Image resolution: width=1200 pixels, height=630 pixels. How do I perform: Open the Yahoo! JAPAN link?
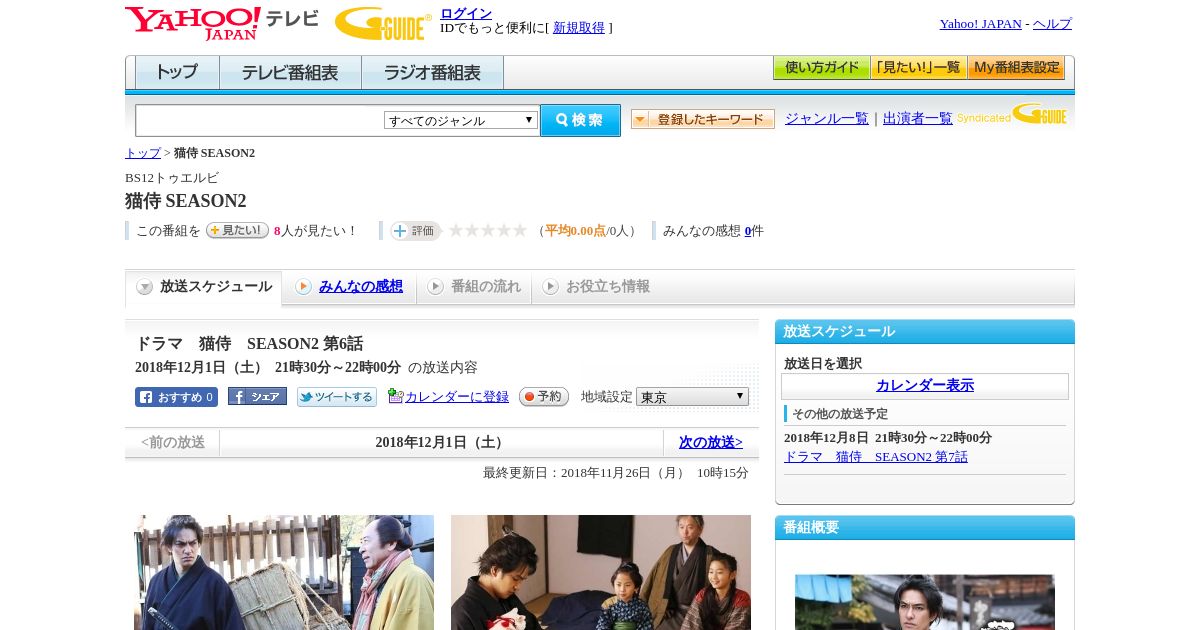tap(980, 24)
